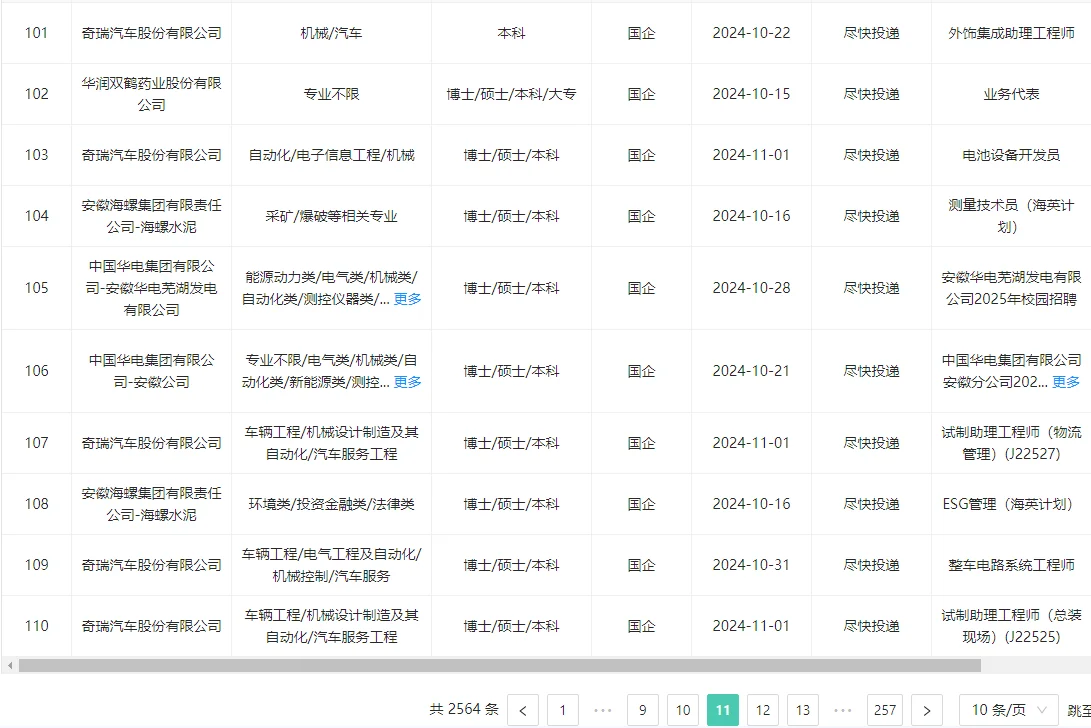Click 机械/汽车 major cell
Viewport: 1091px width, 728px height.
tap(331, 33)
